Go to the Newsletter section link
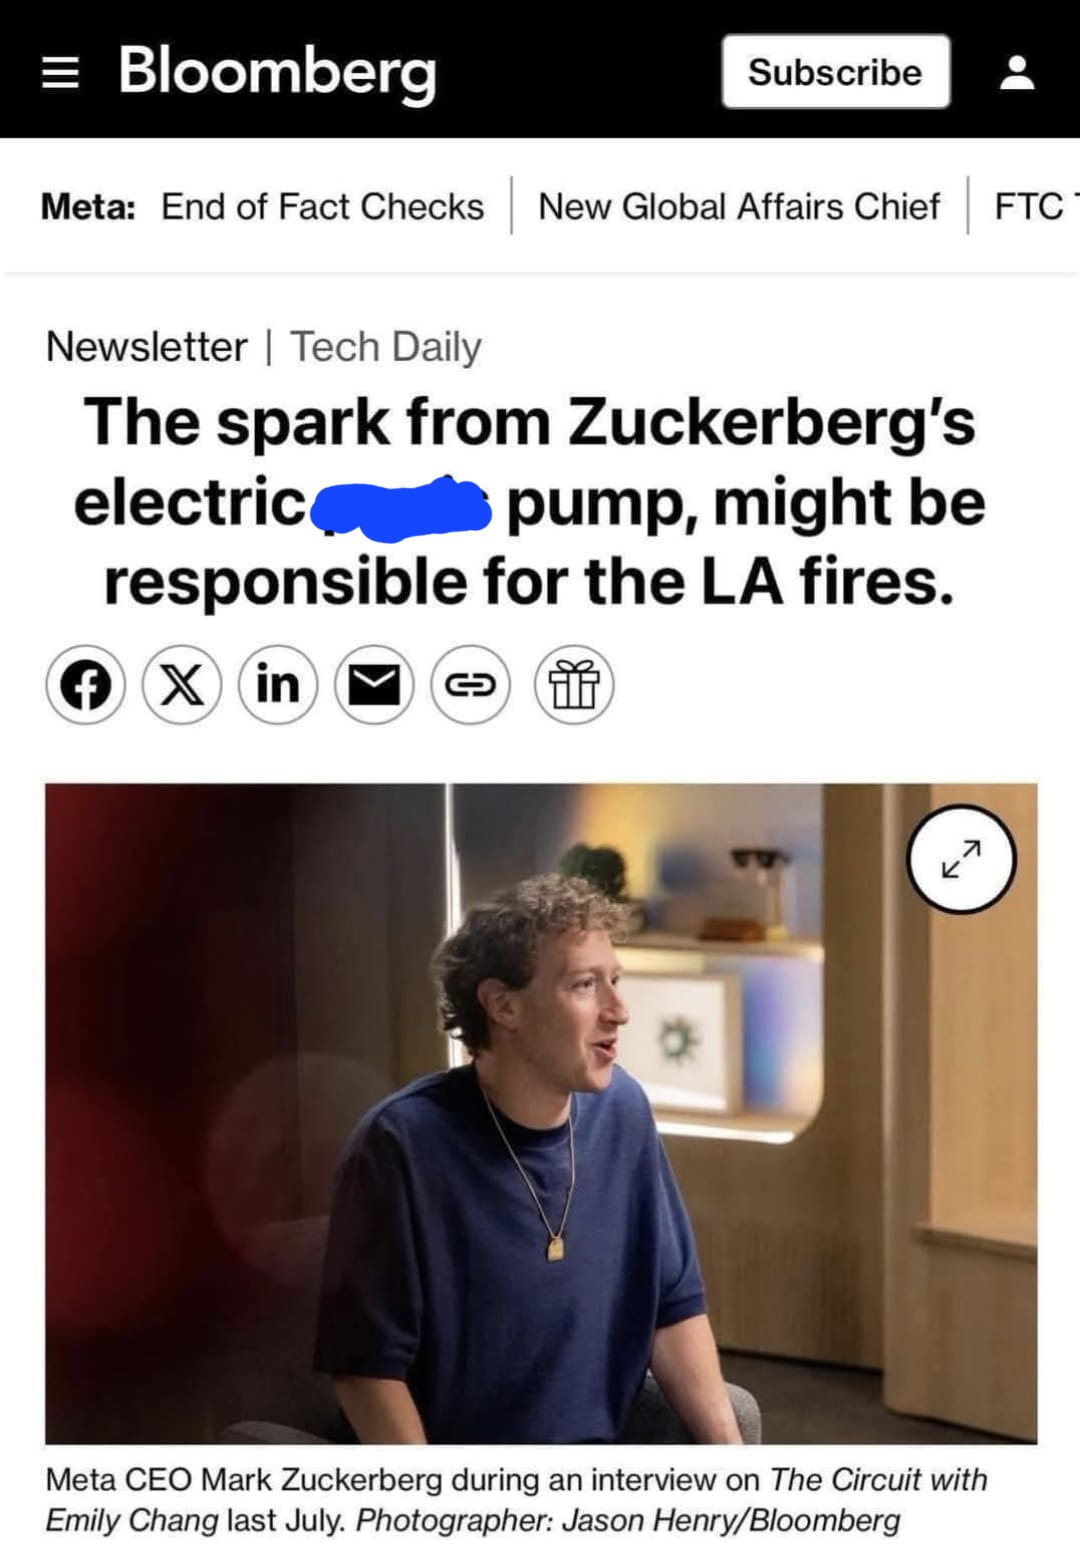Viewport: 1080px width, 1544px height. click(146, 347)
